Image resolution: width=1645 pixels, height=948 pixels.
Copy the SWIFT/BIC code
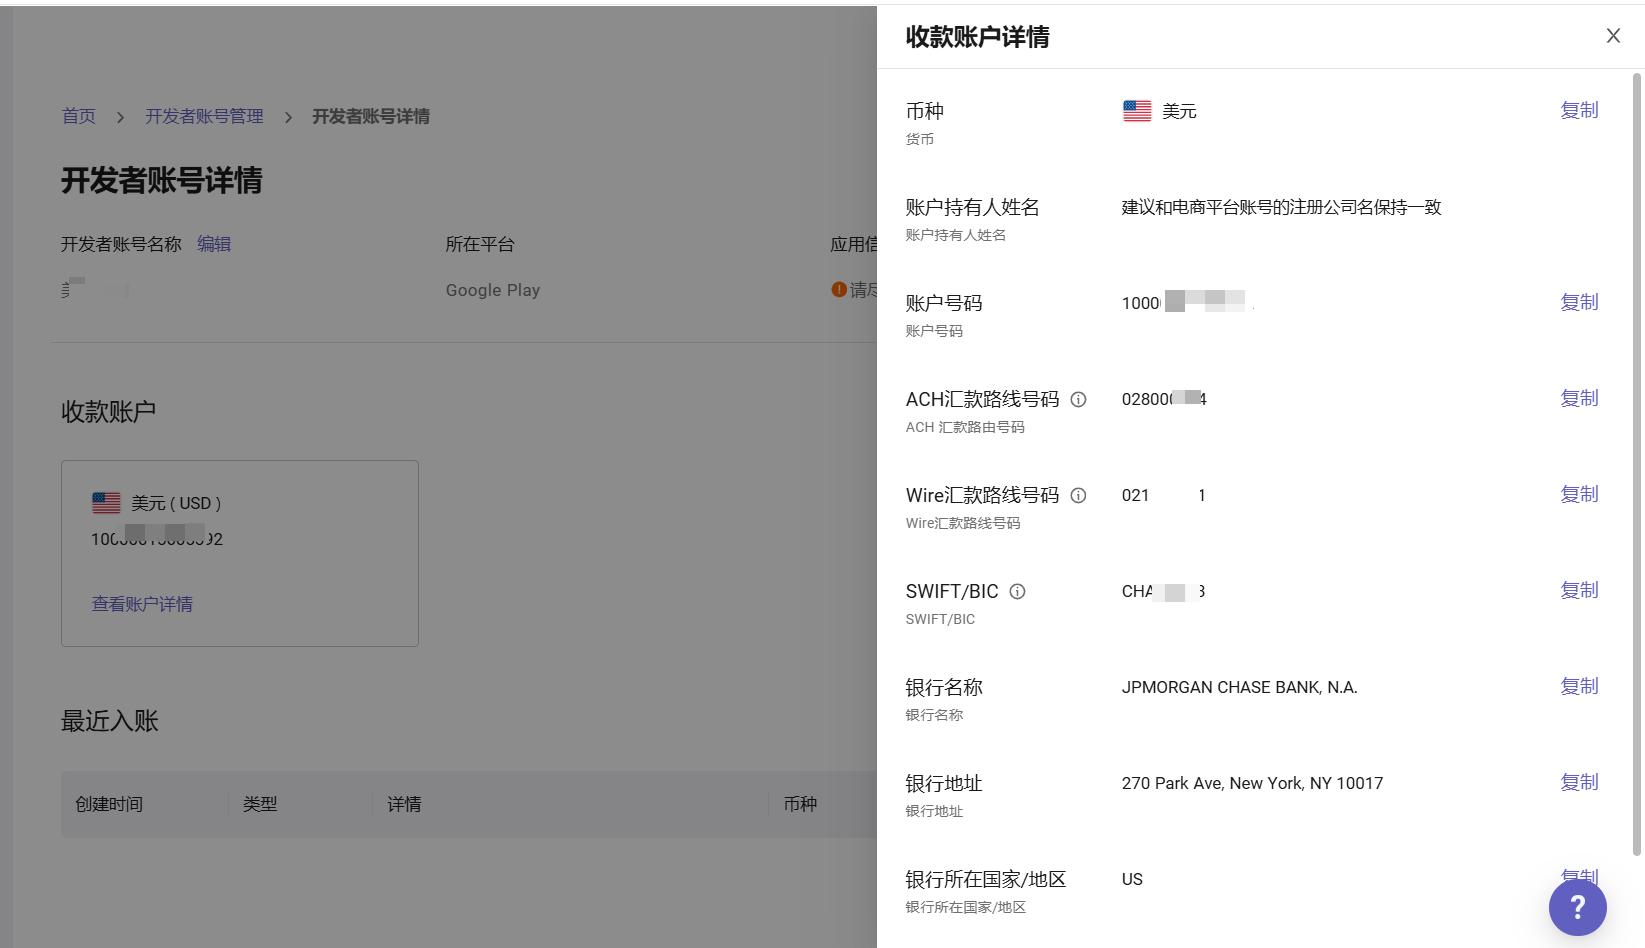(1579, 591)
